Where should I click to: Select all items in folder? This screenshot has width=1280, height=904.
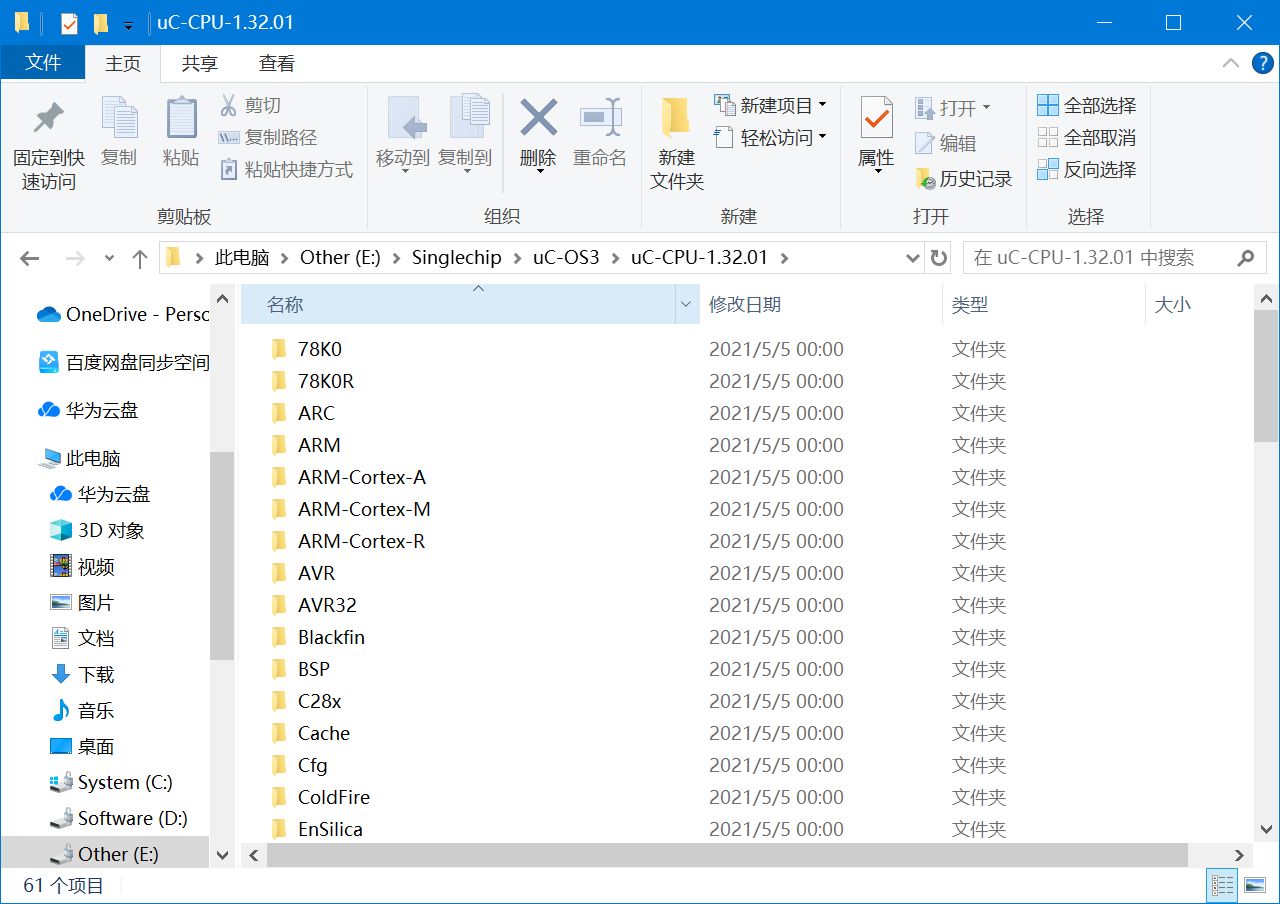[x=1087, y=105]
